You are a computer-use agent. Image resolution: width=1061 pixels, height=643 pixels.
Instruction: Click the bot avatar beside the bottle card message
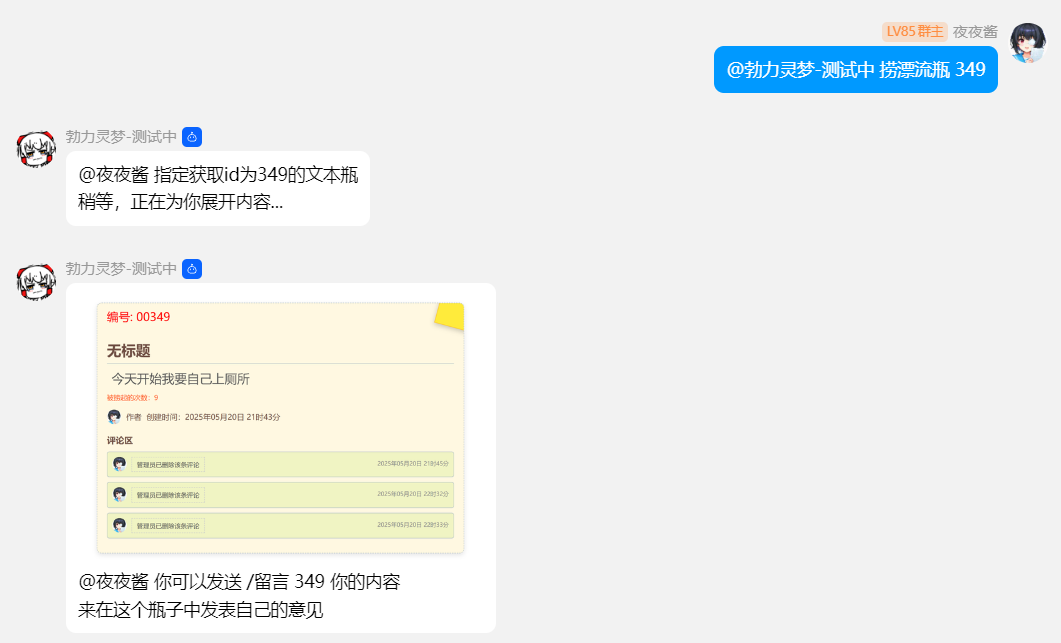(36, 282)
